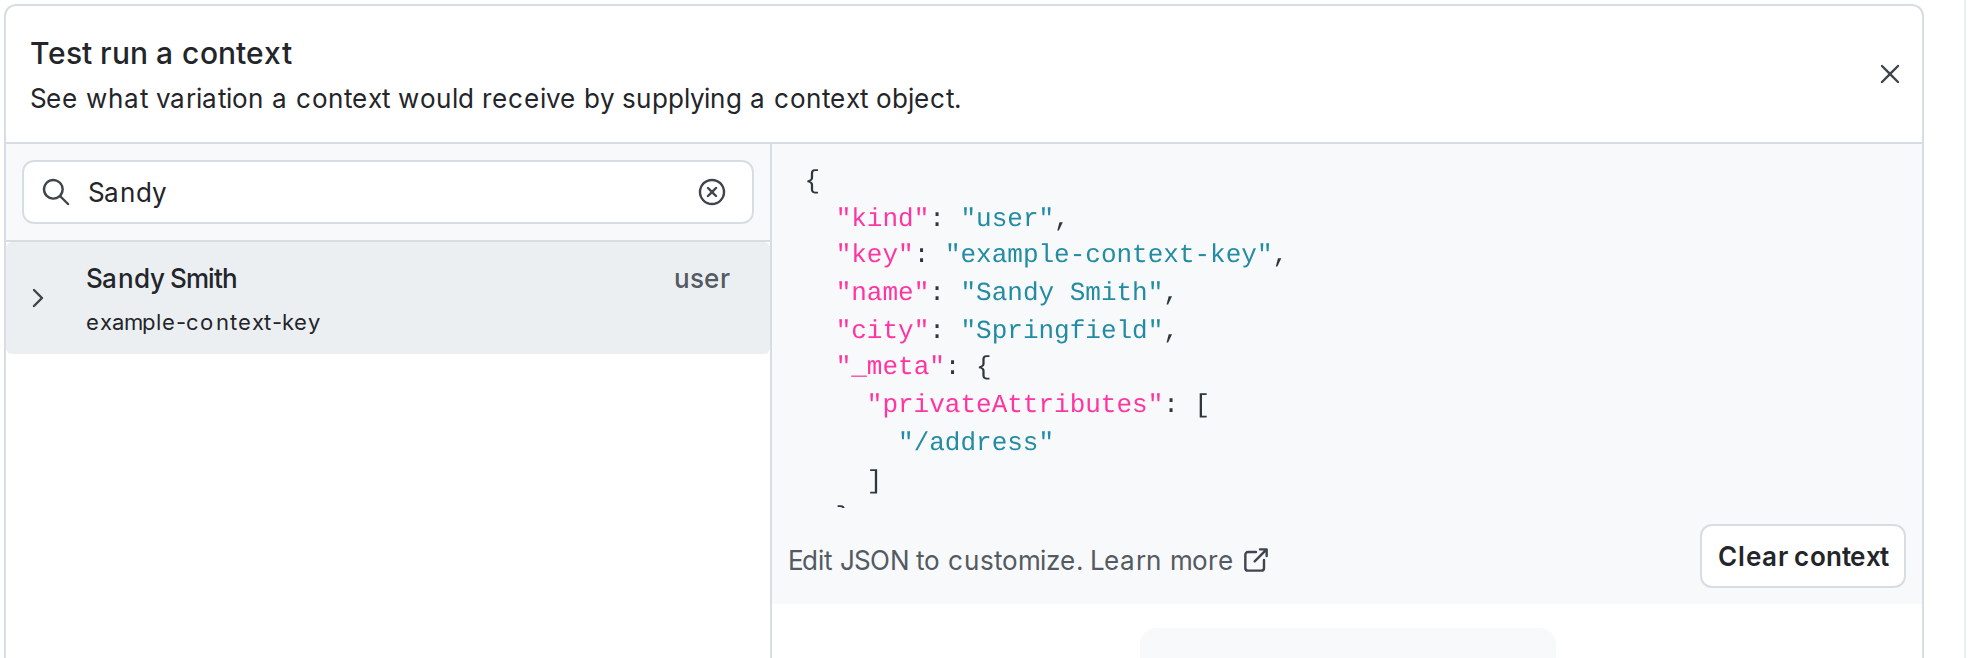Viewport: 1972px width, 658px height.
Task: Close the Test run a context dialog
Action: [x=1890, y=74]
